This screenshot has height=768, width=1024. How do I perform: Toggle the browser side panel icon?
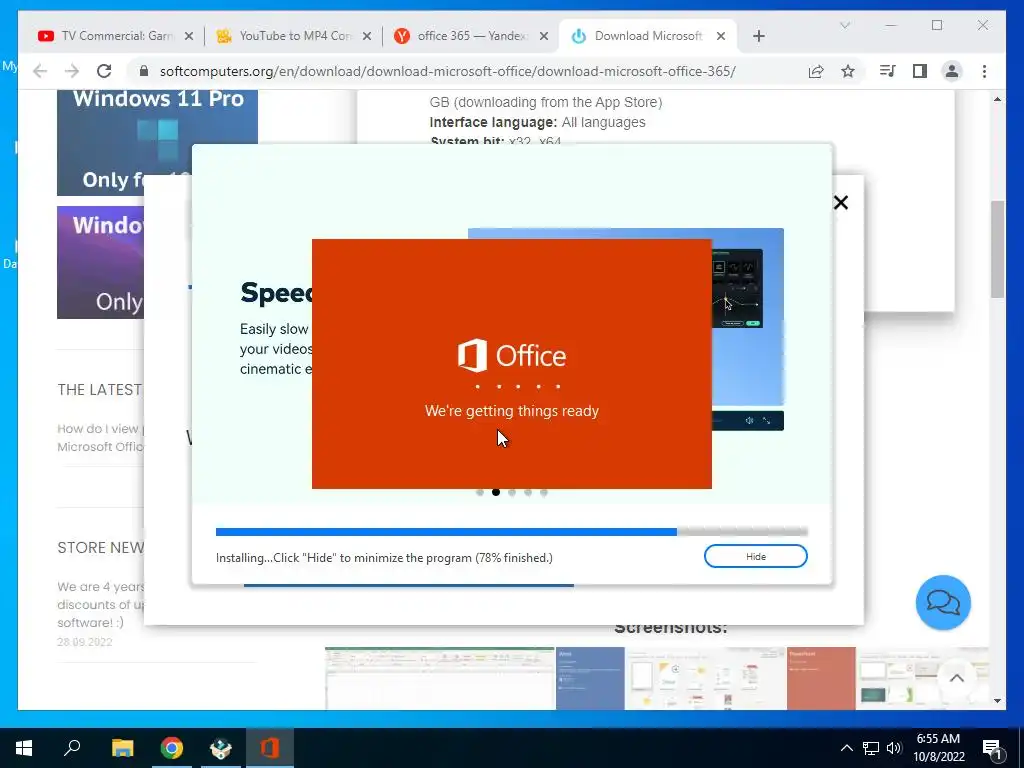pyautogui.click(x=920, y=71)
